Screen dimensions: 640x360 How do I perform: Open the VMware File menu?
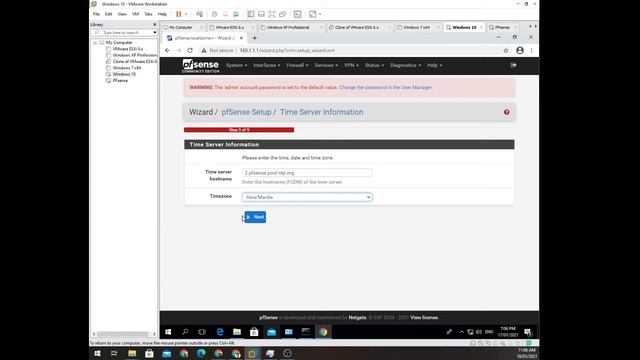pos(96,14)
